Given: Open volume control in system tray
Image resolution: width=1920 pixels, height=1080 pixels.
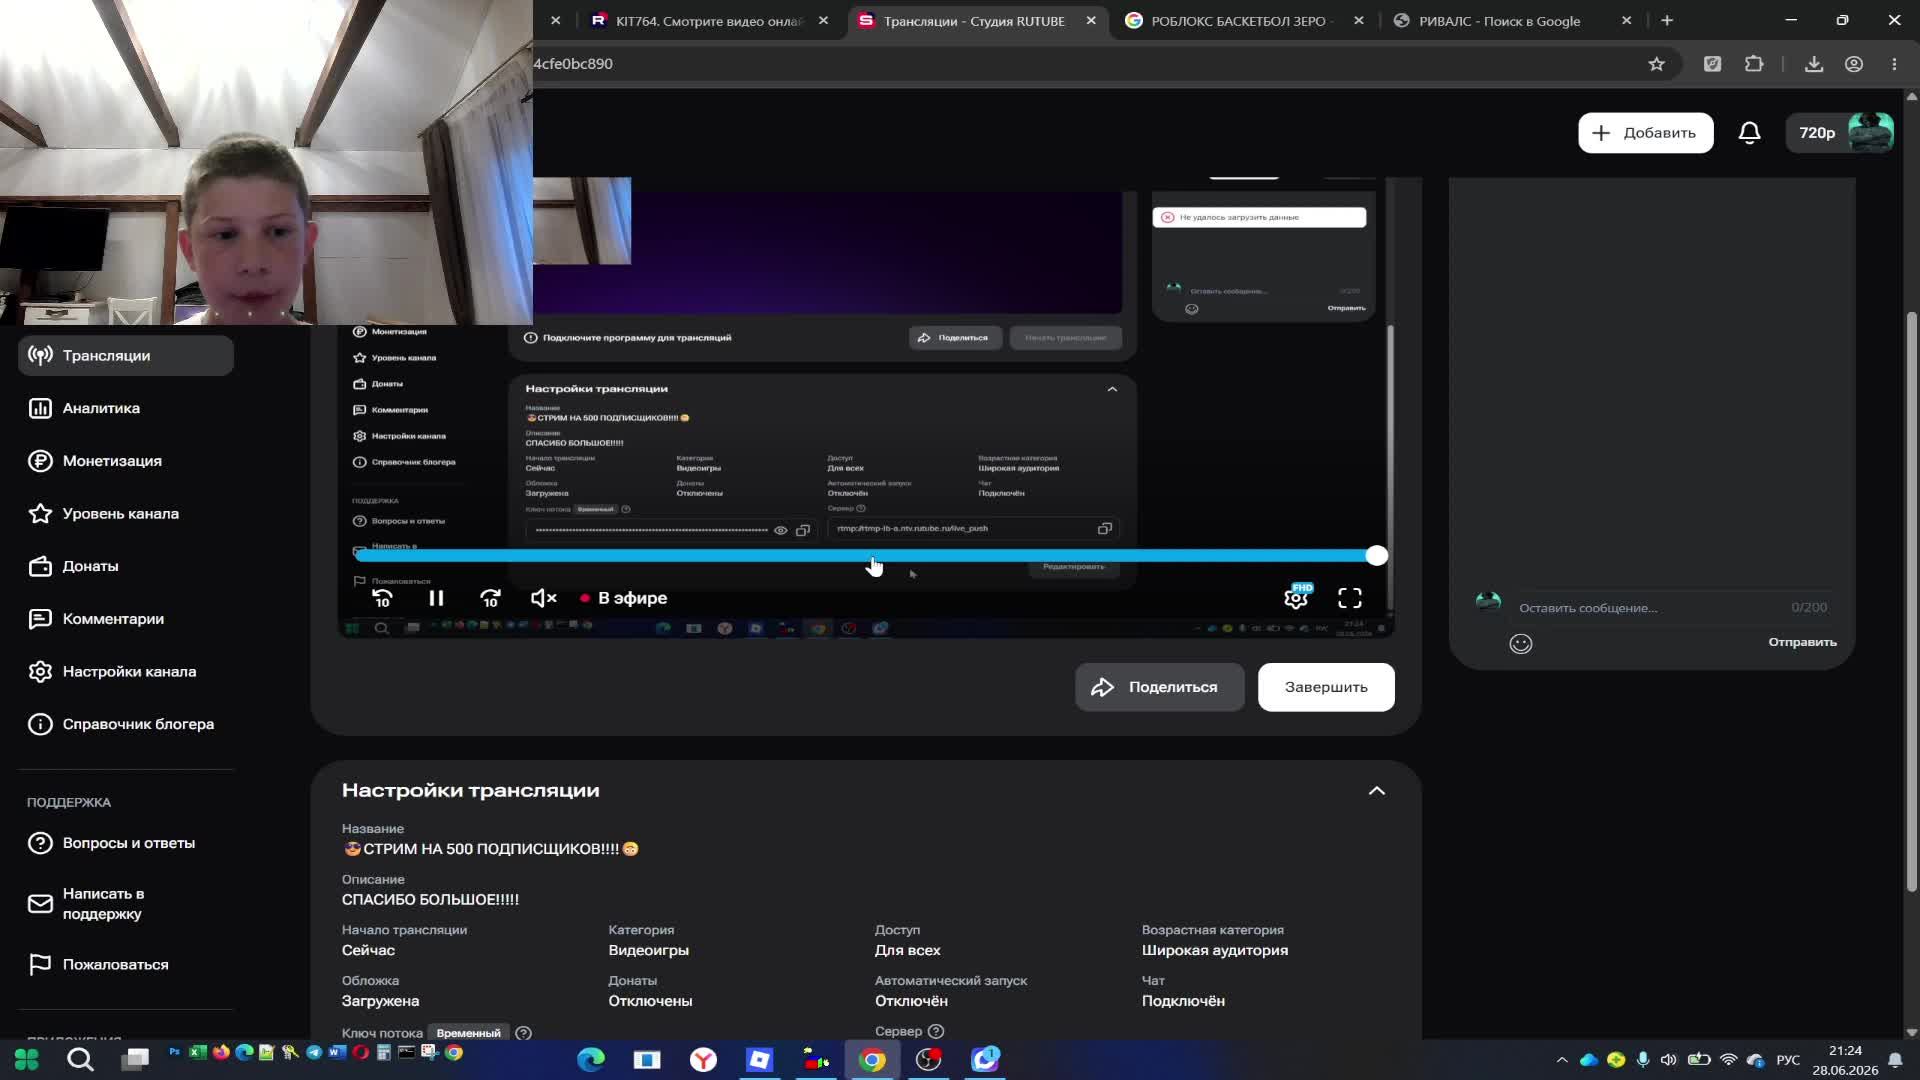Looking at the screenshot, I should [1669, 1060].
